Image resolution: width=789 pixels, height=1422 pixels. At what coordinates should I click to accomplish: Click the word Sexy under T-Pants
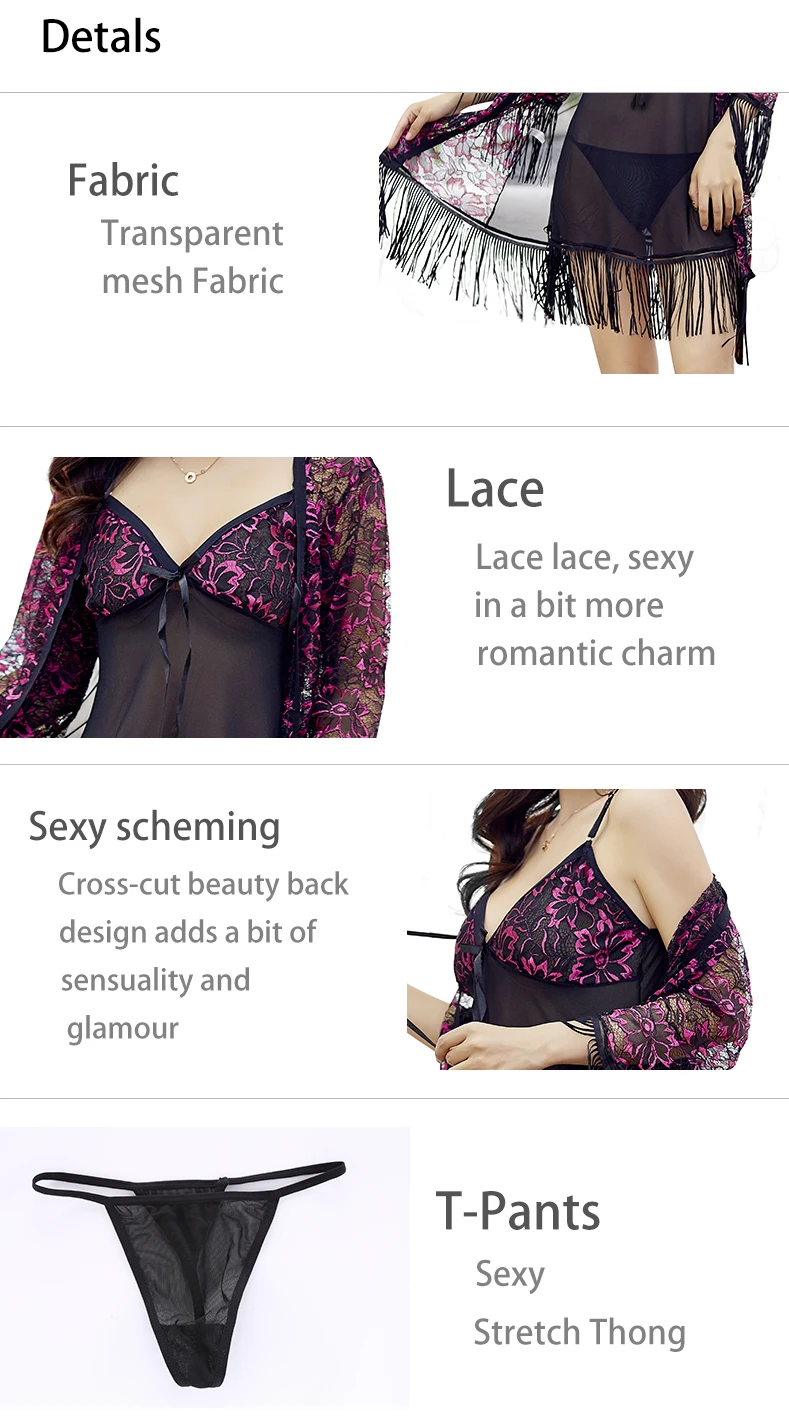pos(510,1274)
